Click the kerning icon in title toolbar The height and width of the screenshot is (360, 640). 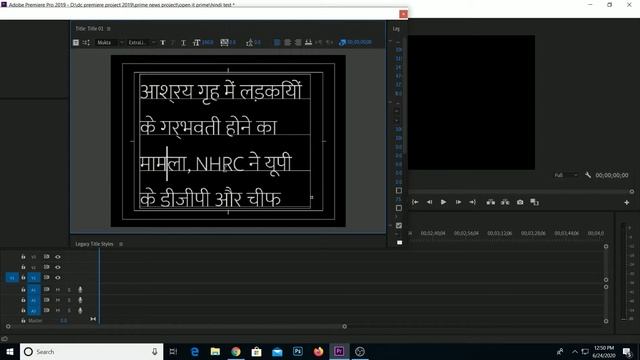224,42
